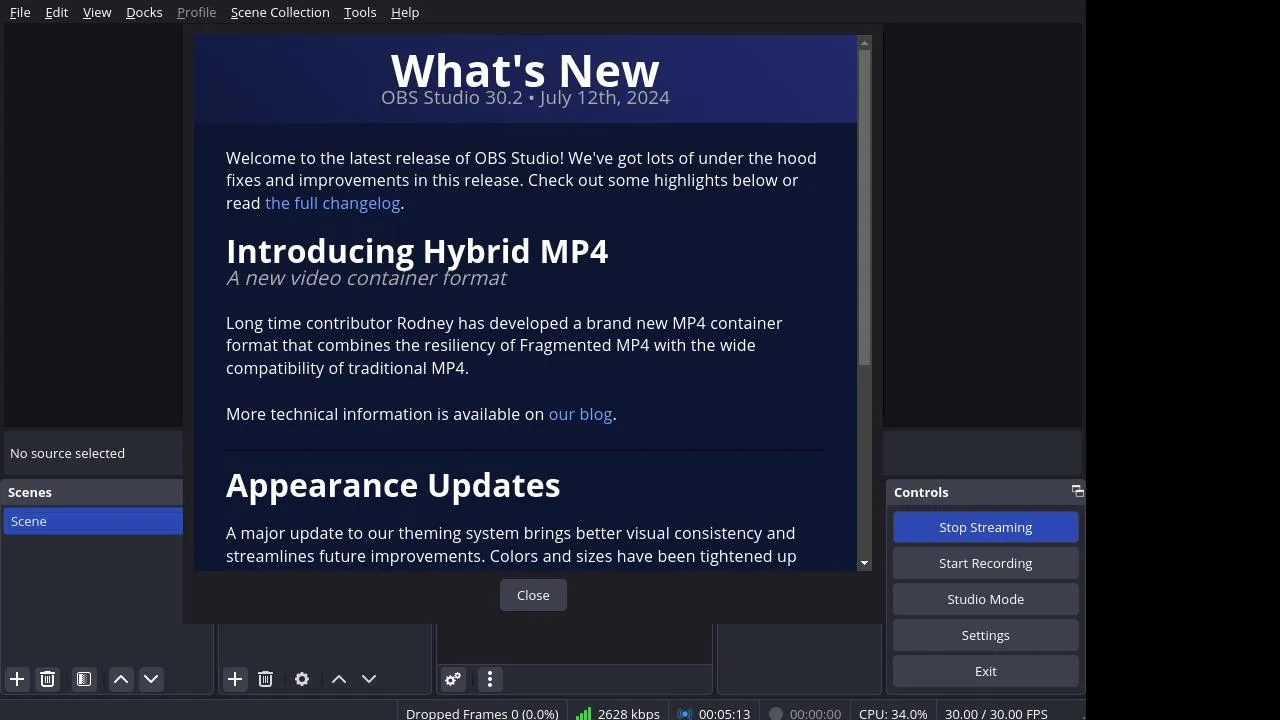Move source down with arrow icon
This screenshot has width=1280, height=720.
pos(369,679)
